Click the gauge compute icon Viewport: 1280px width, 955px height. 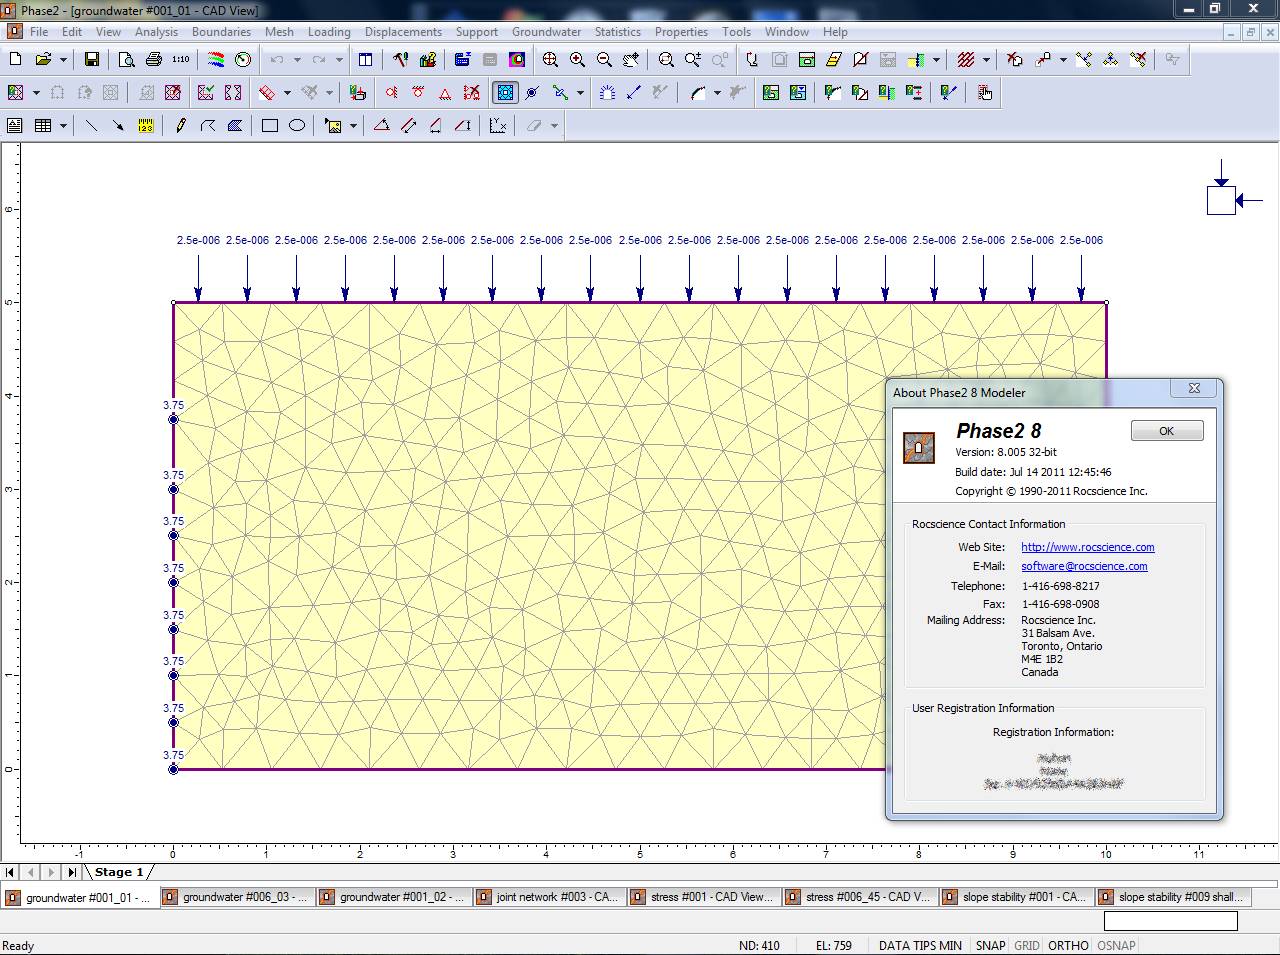click(243, 60)
